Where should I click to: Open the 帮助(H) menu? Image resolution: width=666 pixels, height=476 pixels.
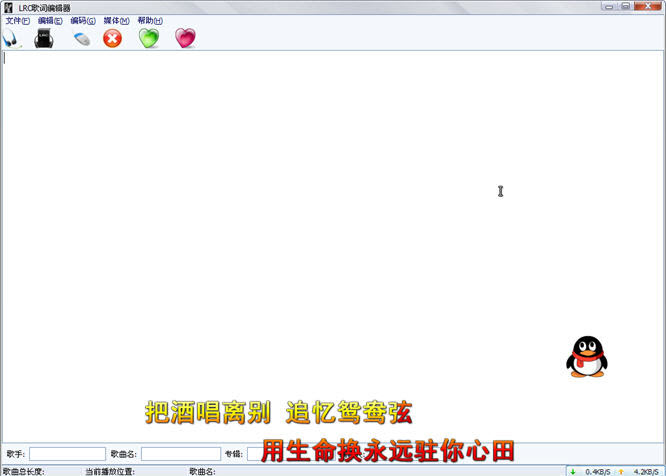pyautogui.click(x=150, y=21)
